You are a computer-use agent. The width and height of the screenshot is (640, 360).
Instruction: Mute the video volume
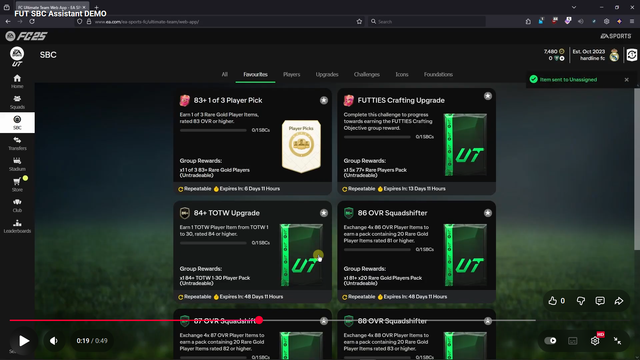click(54, 340)
